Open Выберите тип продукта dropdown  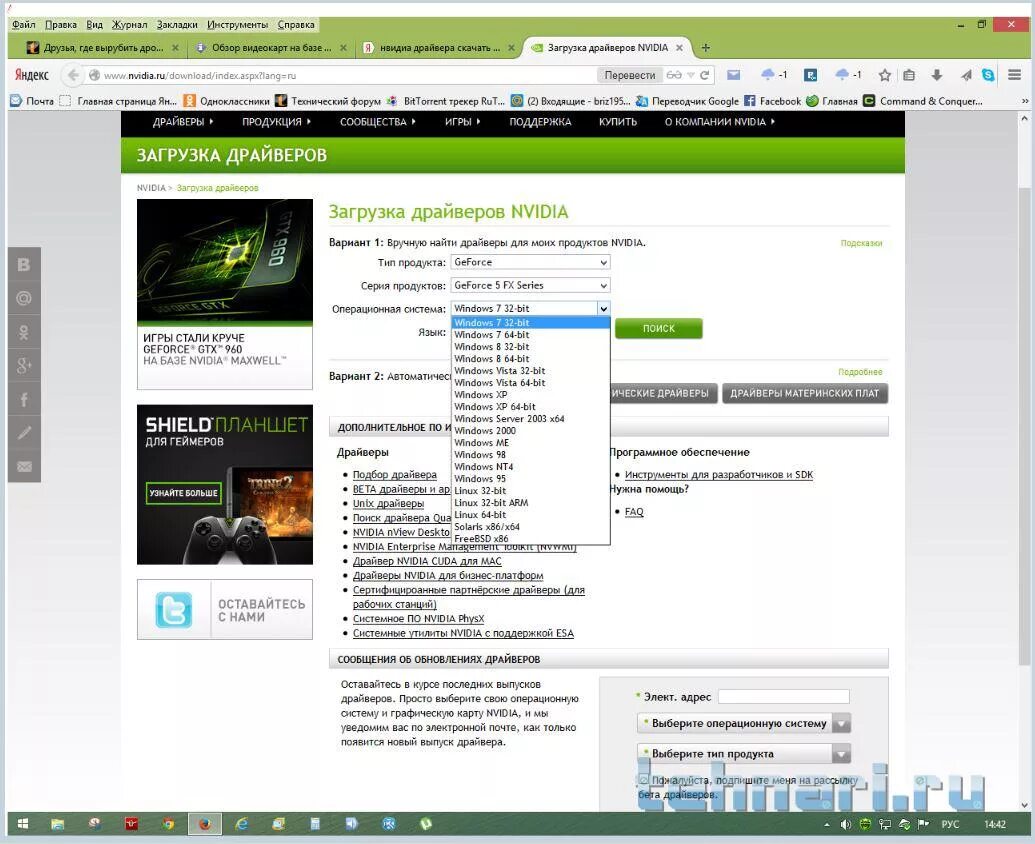[x=744, y=754]
